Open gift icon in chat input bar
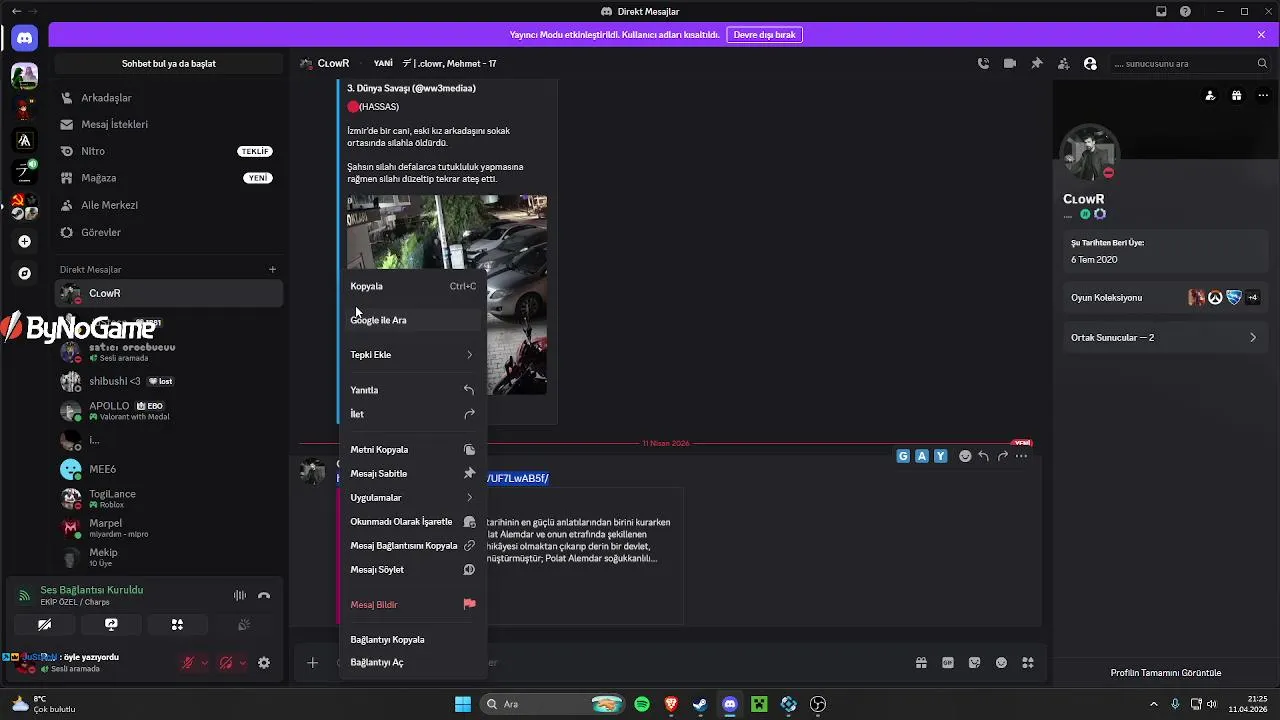Viewport: 1280px width, 720px height. tap(921, 662)
